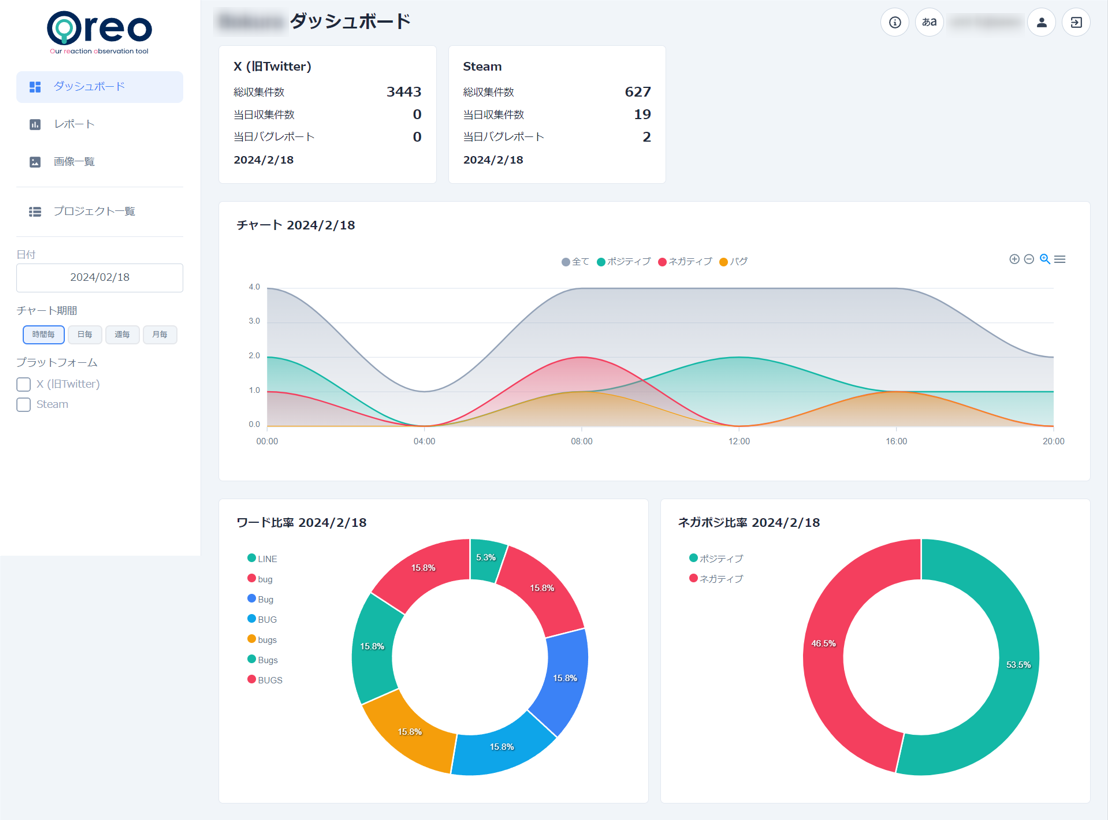The width and height of the screenshot is (1108, 820).
Task: Open 画像一覧 from the sidebar
Action: click(x=74, y=162)
